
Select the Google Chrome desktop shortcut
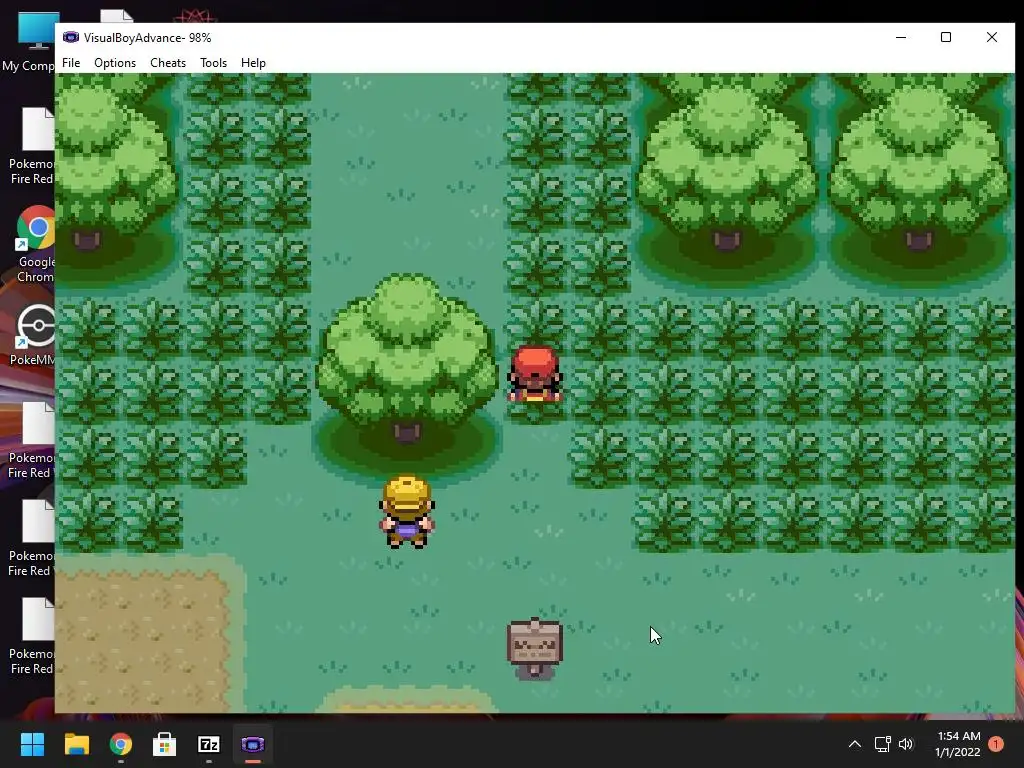(x=36, y=245)
